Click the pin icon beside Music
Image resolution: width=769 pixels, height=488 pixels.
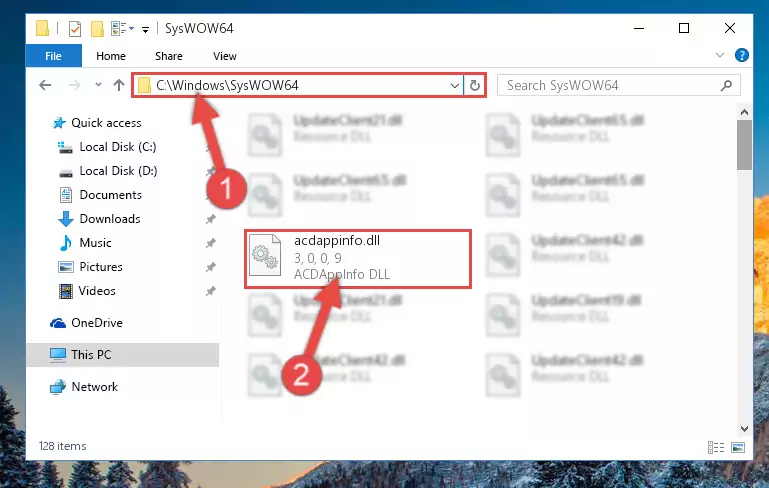210,243
